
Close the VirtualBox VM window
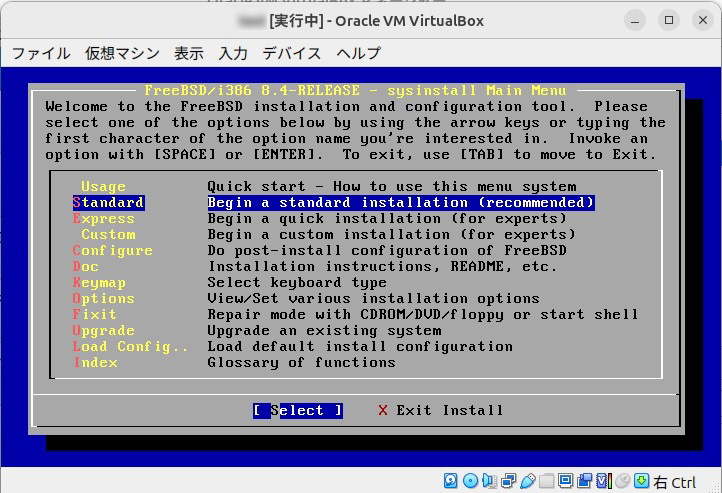tap(703, 21)
